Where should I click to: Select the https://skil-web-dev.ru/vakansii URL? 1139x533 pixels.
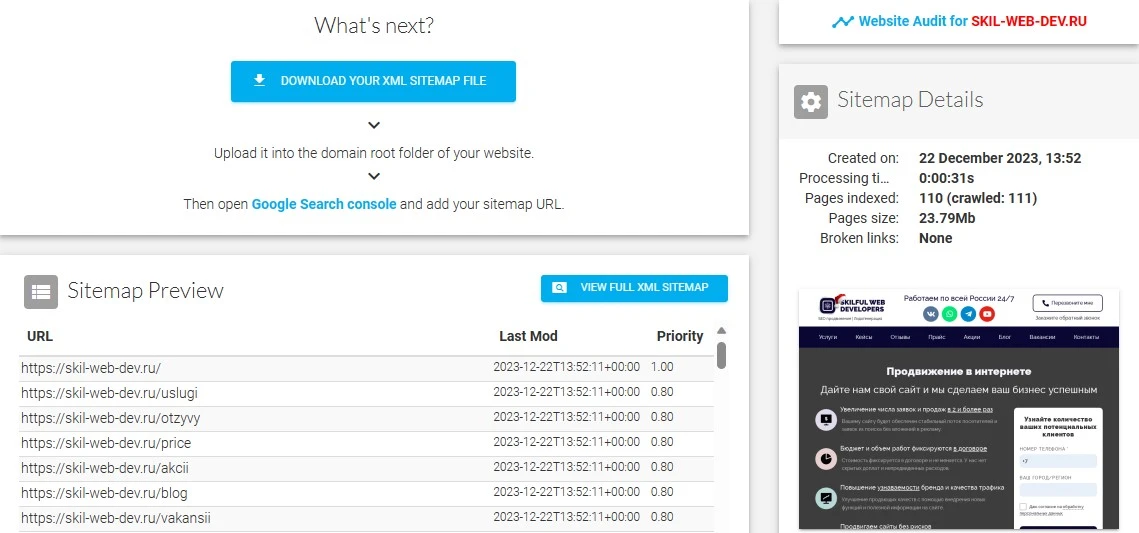coord(115,518)
